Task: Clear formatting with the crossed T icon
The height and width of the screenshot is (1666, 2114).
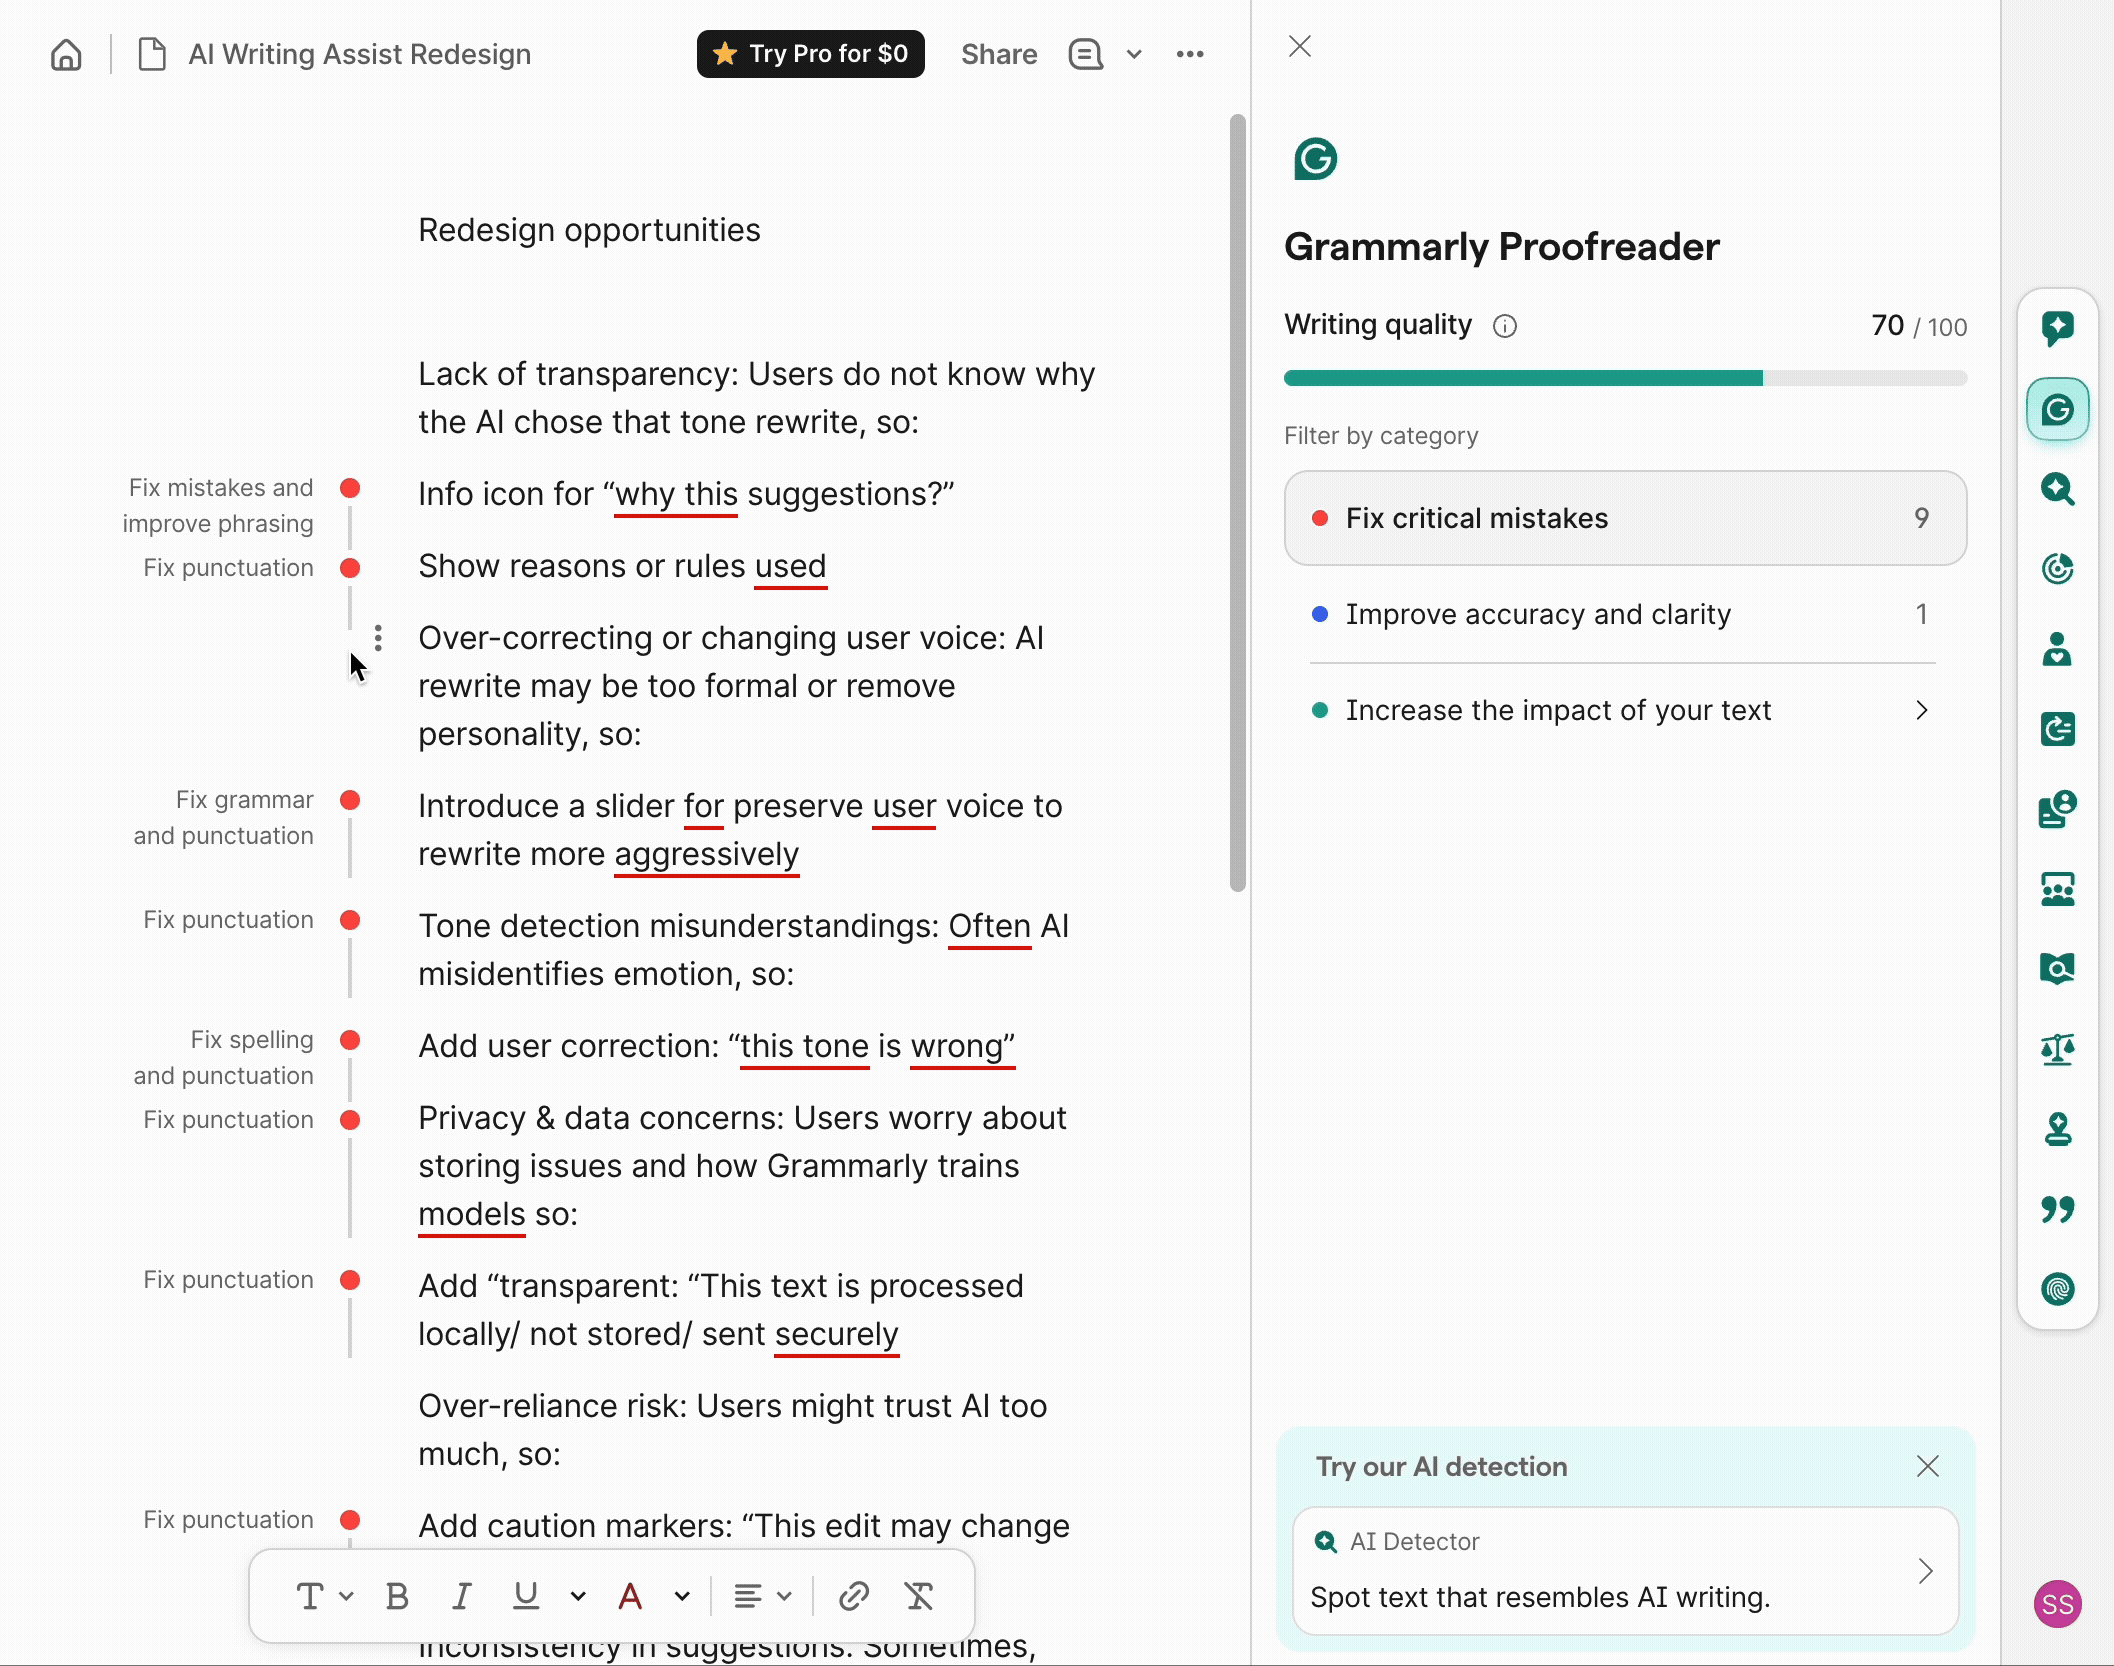Action: [x=919, y=1596]
